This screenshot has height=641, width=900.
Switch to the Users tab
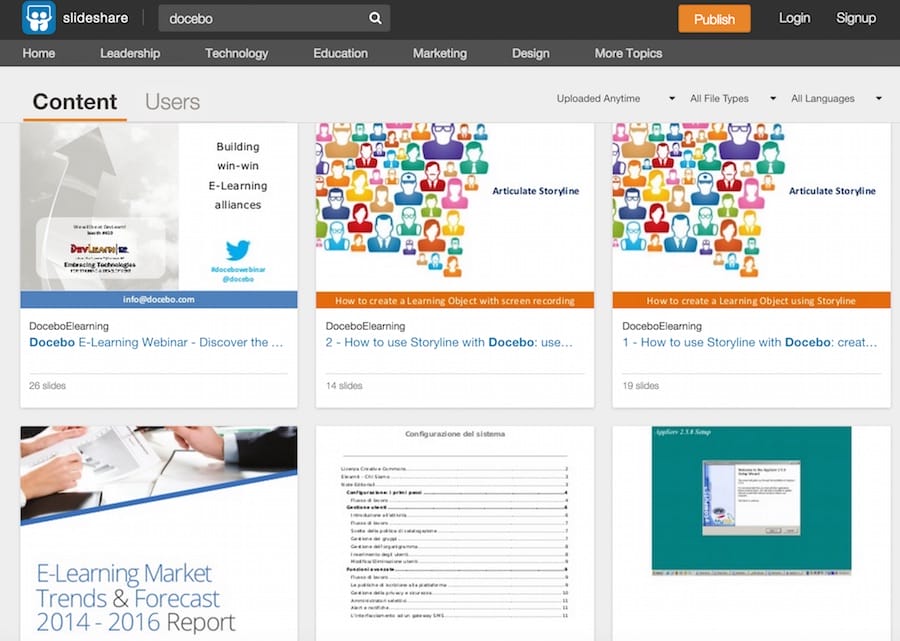[x=172, y=102]
